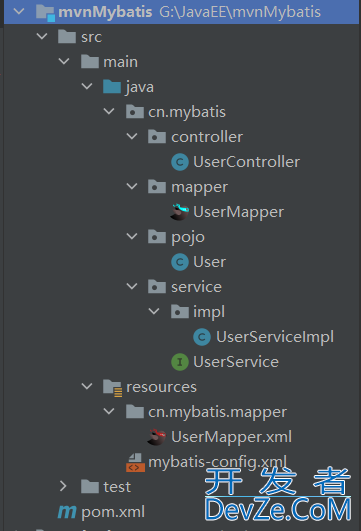
Task: Click the test folder icon
Action: (x=90, y=487)
